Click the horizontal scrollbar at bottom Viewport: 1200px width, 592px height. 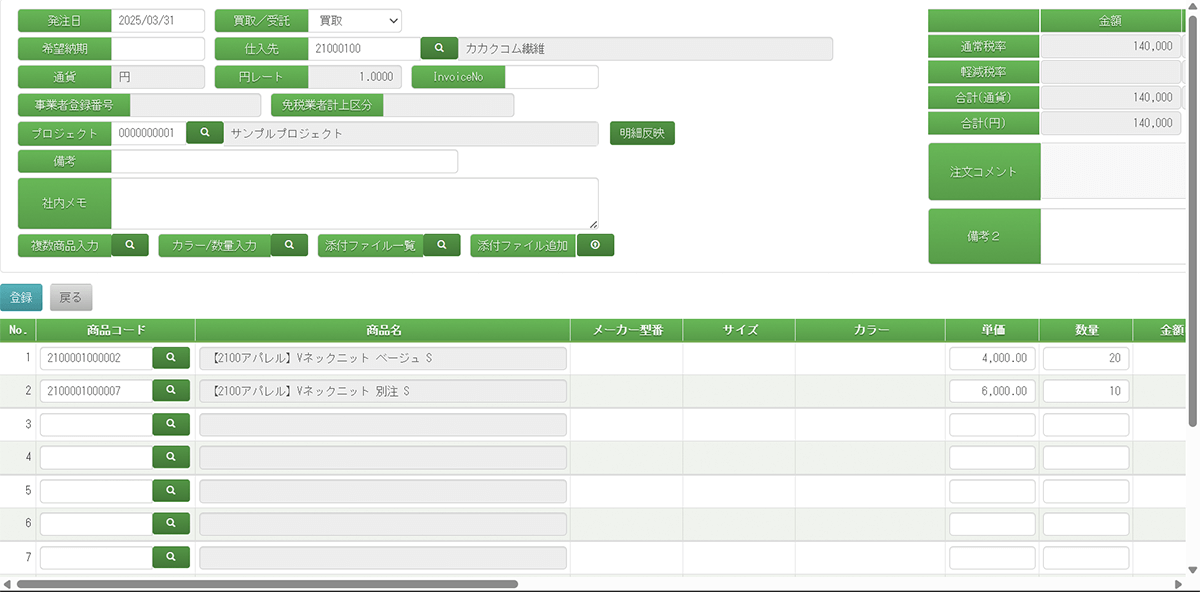(x=267, y=584)
